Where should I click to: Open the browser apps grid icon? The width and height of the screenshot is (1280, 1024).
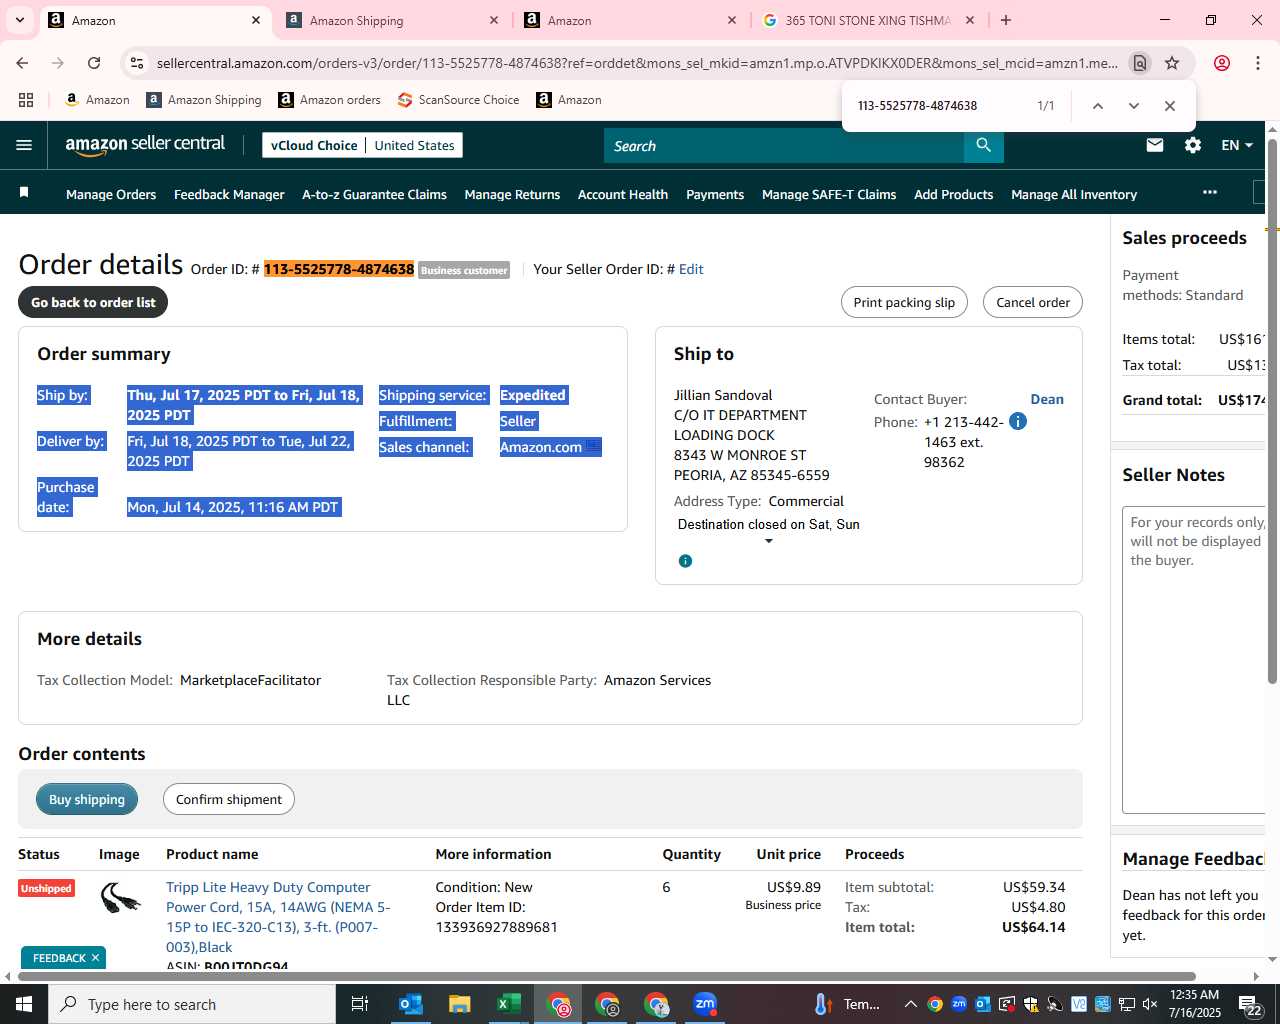(26, 100)
